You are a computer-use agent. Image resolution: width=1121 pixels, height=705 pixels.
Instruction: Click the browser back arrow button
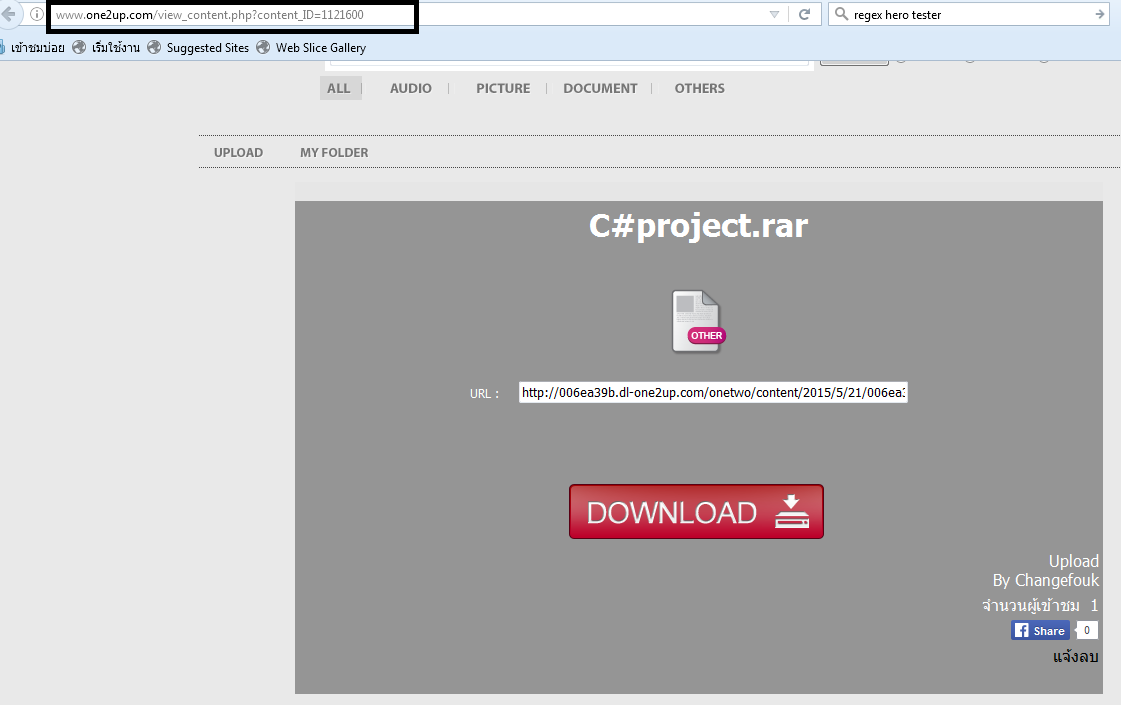coord(9,14)
